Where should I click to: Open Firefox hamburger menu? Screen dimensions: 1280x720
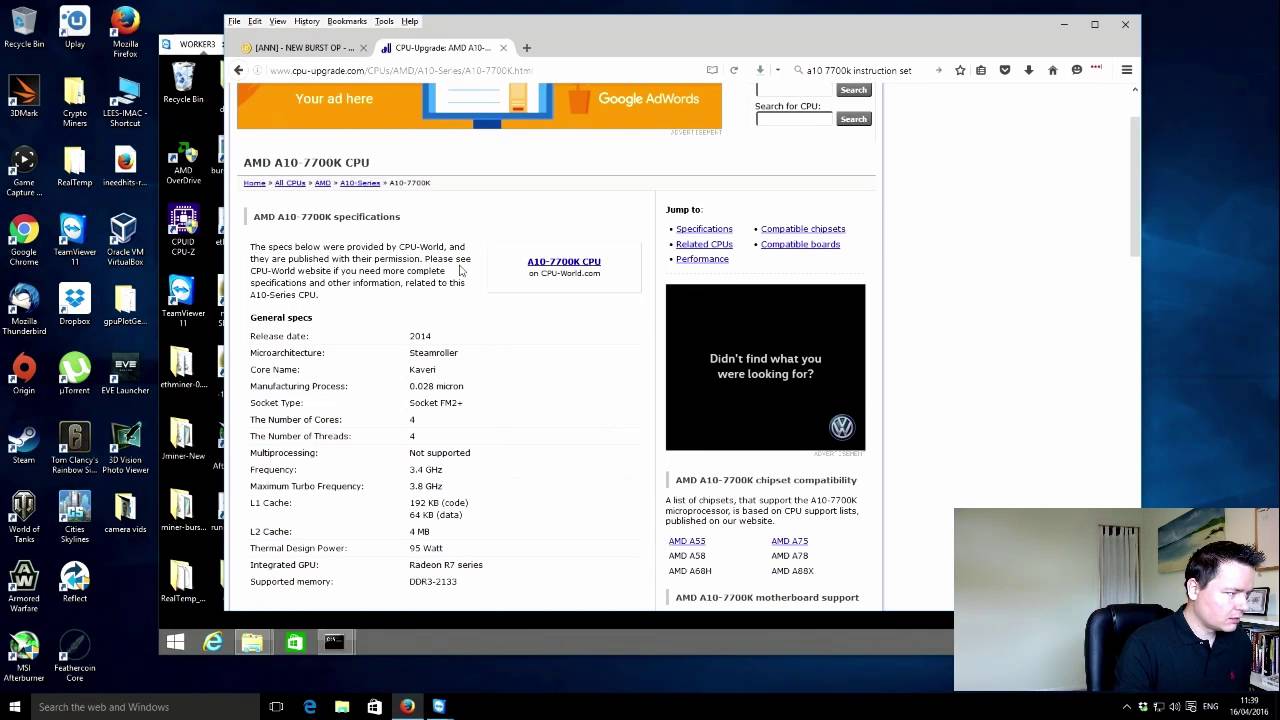[1126, 70]
